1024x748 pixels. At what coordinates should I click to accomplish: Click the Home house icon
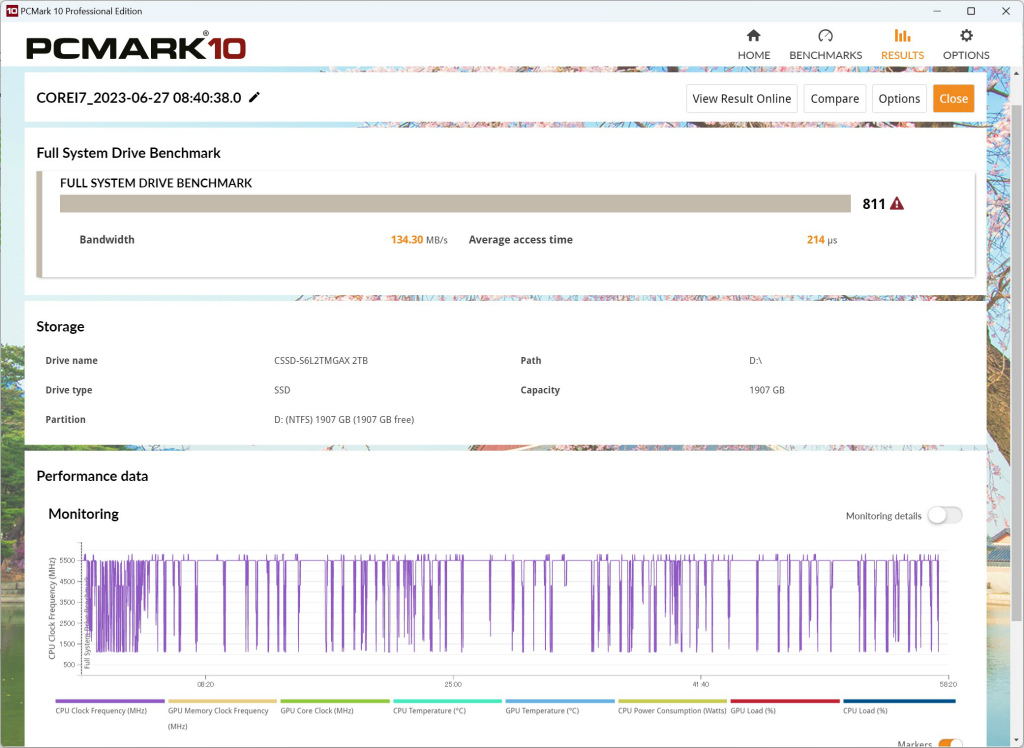click(x=754, y=35)
